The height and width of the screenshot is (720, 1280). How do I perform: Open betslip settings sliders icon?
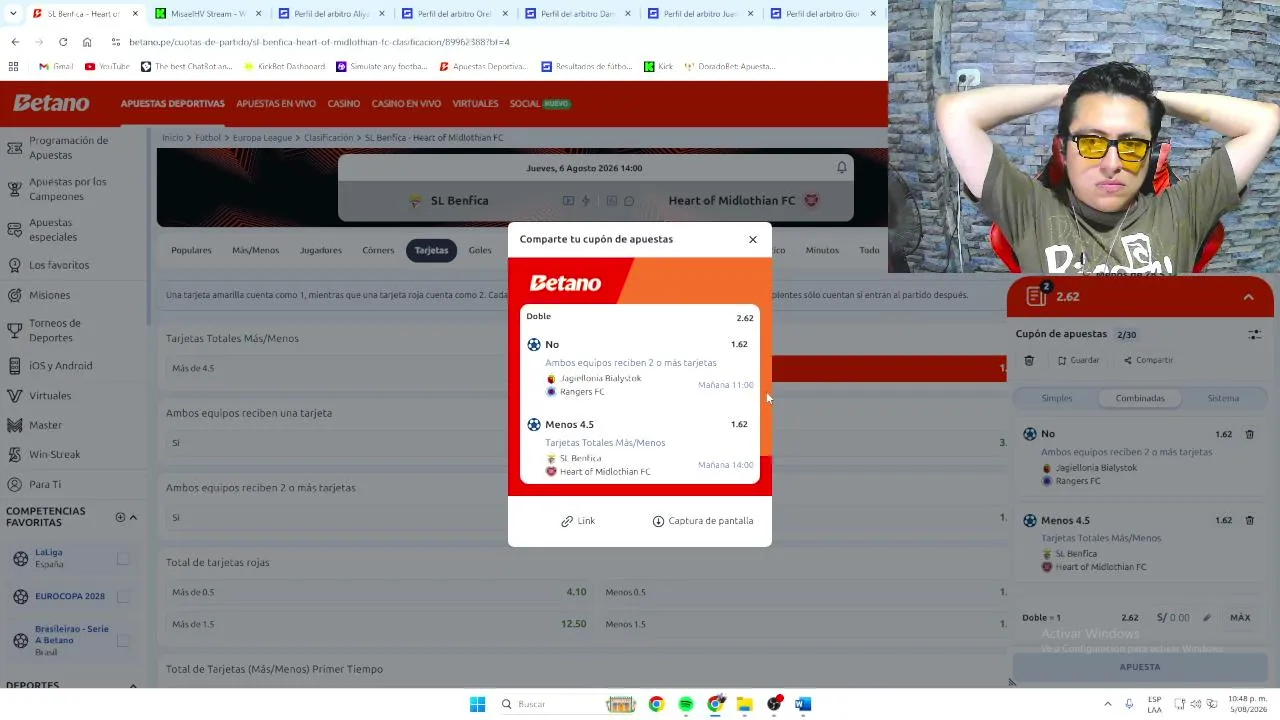coord(1254,334)
